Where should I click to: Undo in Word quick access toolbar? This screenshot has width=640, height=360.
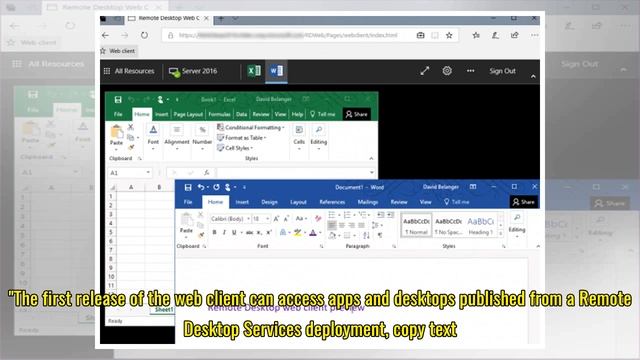click(200, 187)
